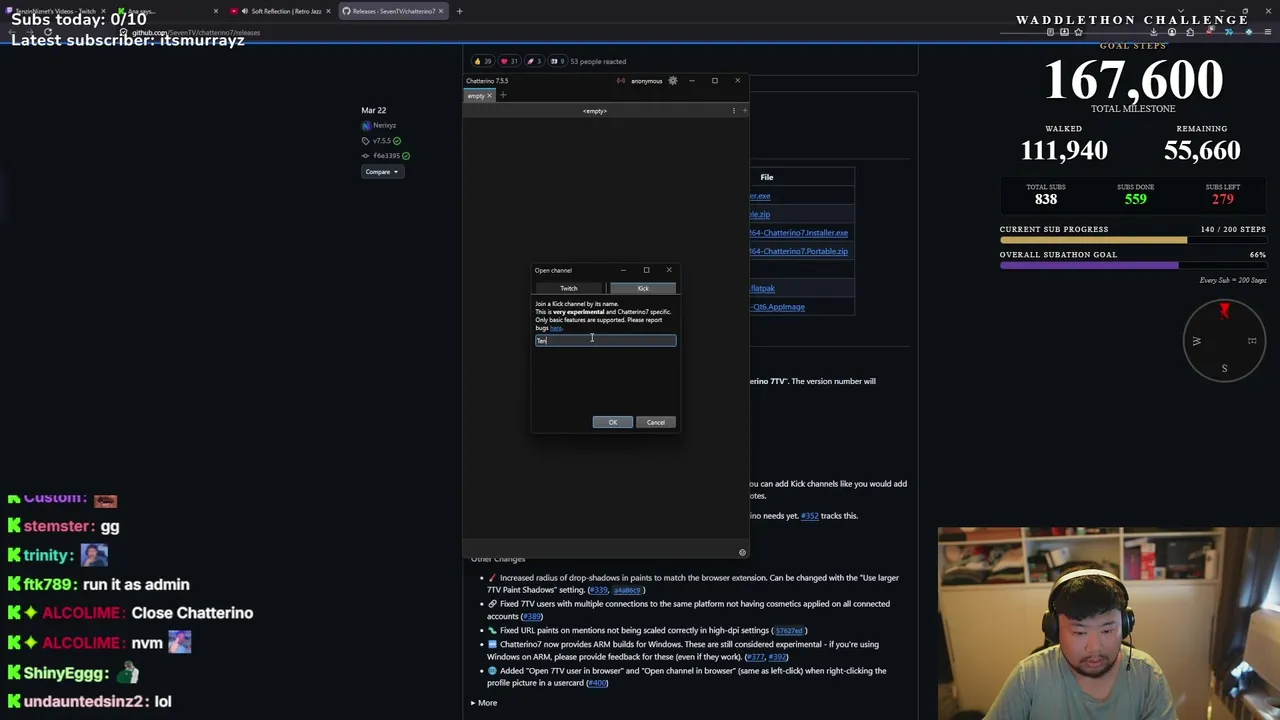Click the heart reaction with 31
The image size is (1280, 720).
pos(510,61)
